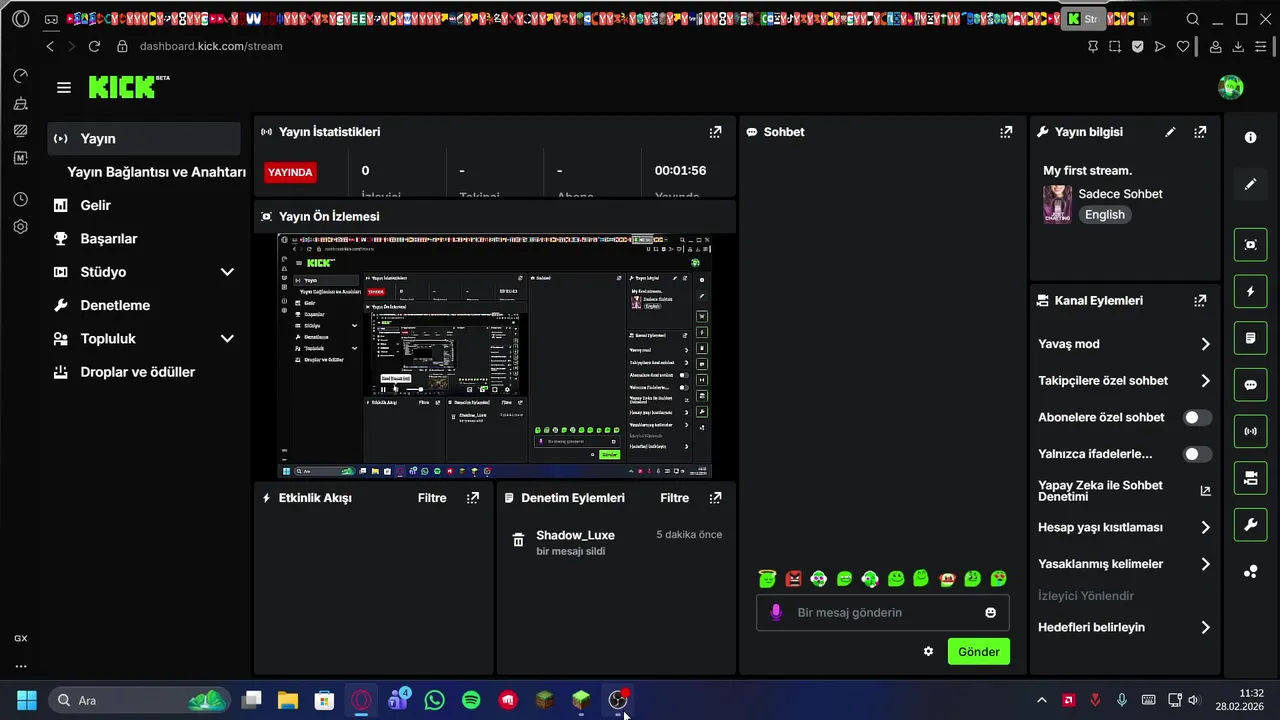Open chat settings gear next to Gönder
Screen dimensions: 1280x720
point(928,652)
